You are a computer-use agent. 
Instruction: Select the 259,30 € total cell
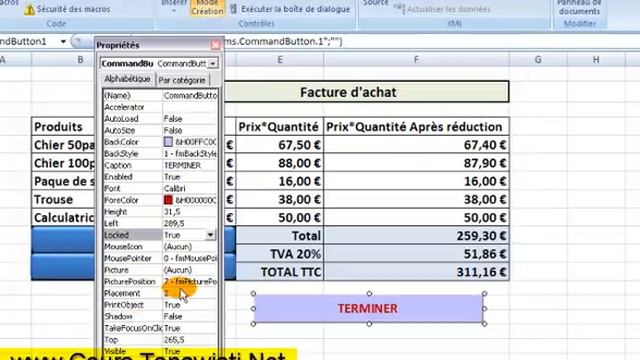coord(416,236)
